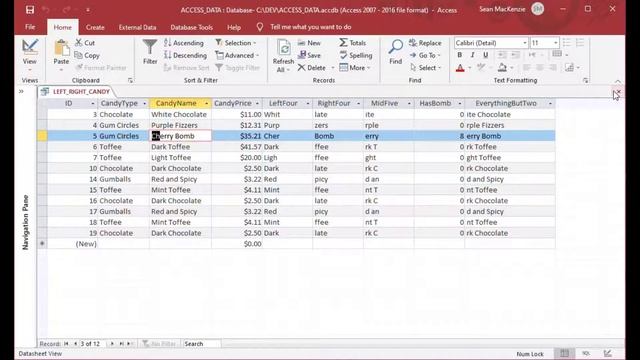Viewport: 640px width, 360px height.
Task: Click the Copy command
Action: pos(87,55)
